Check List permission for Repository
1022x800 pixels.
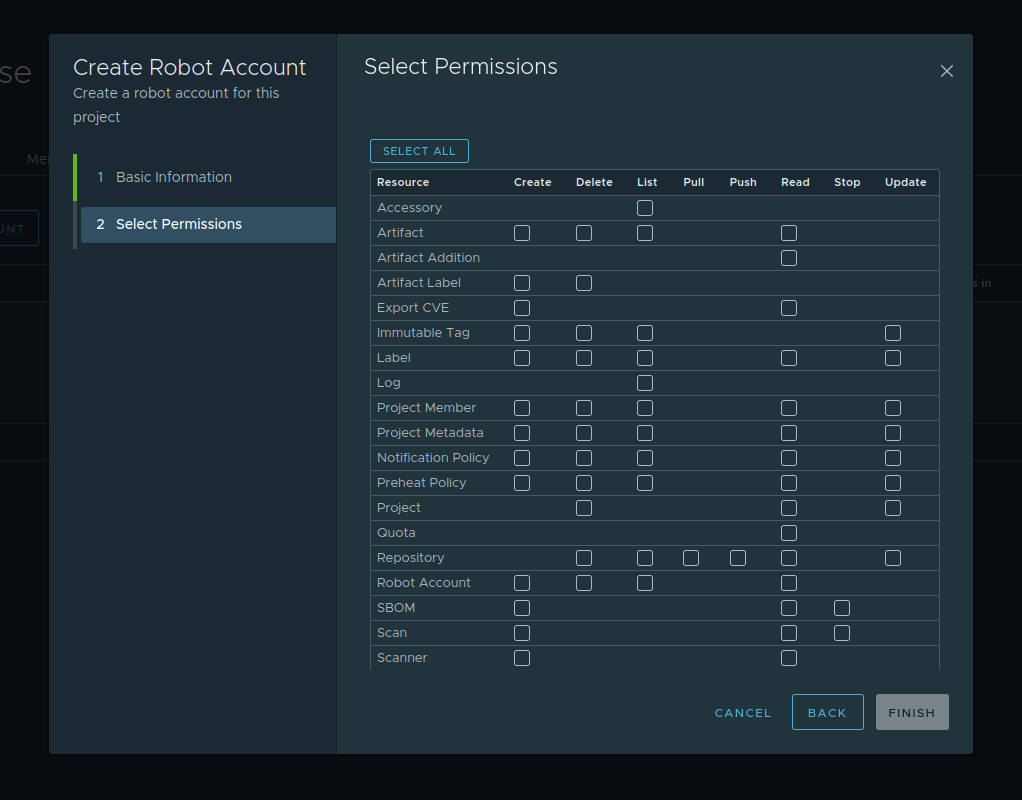(645, 558)
